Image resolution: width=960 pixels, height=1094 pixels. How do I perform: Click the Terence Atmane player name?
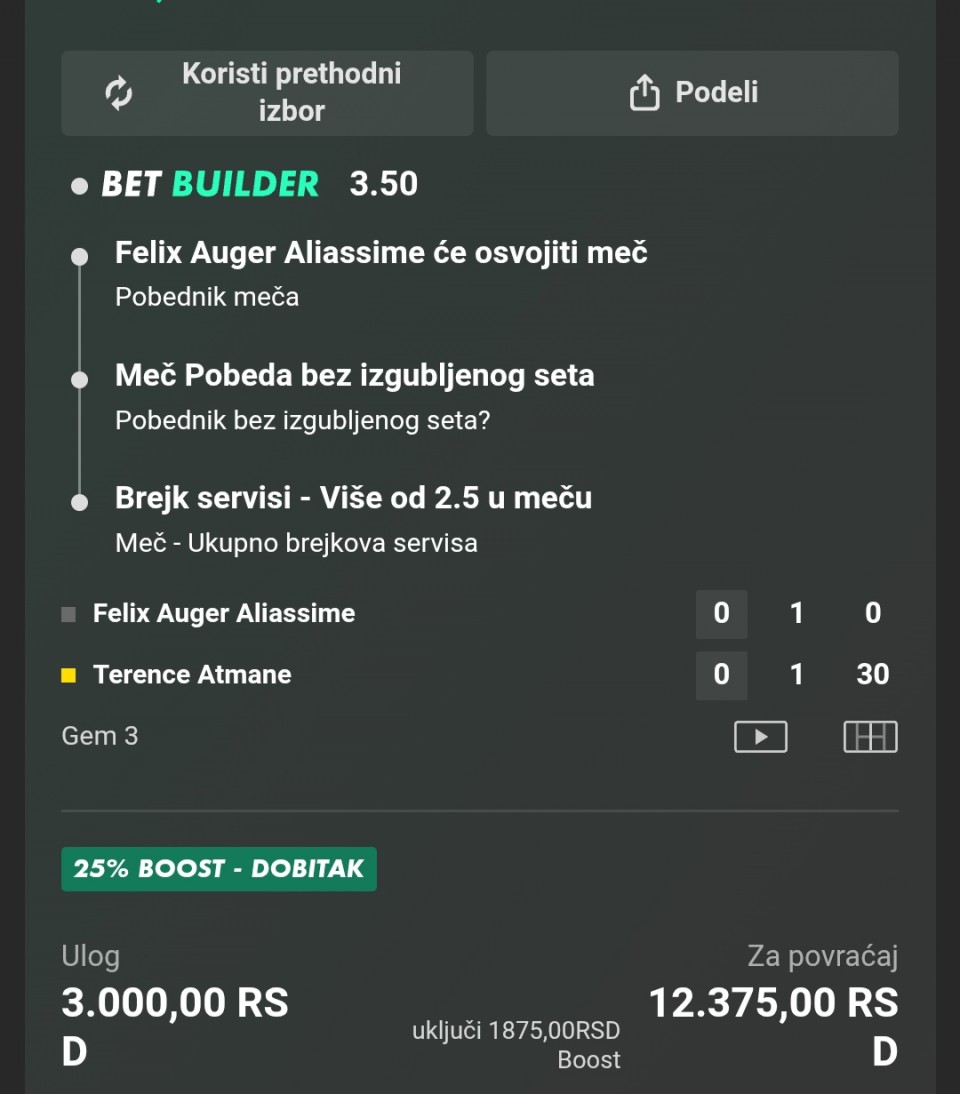pos(192,675)
